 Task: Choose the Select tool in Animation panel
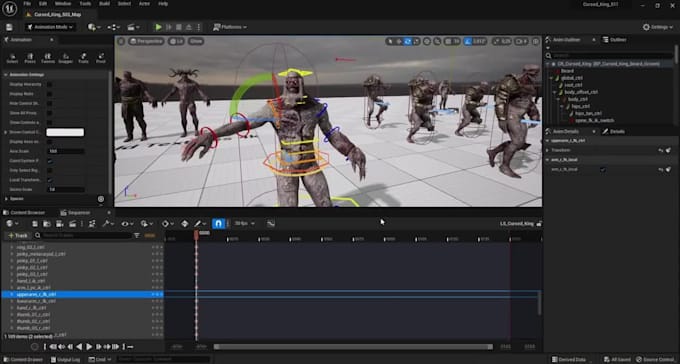point(12,58)
